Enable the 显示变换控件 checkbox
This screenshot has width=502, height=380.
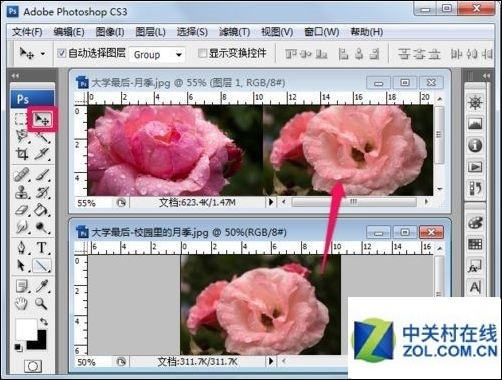[202, 53]
